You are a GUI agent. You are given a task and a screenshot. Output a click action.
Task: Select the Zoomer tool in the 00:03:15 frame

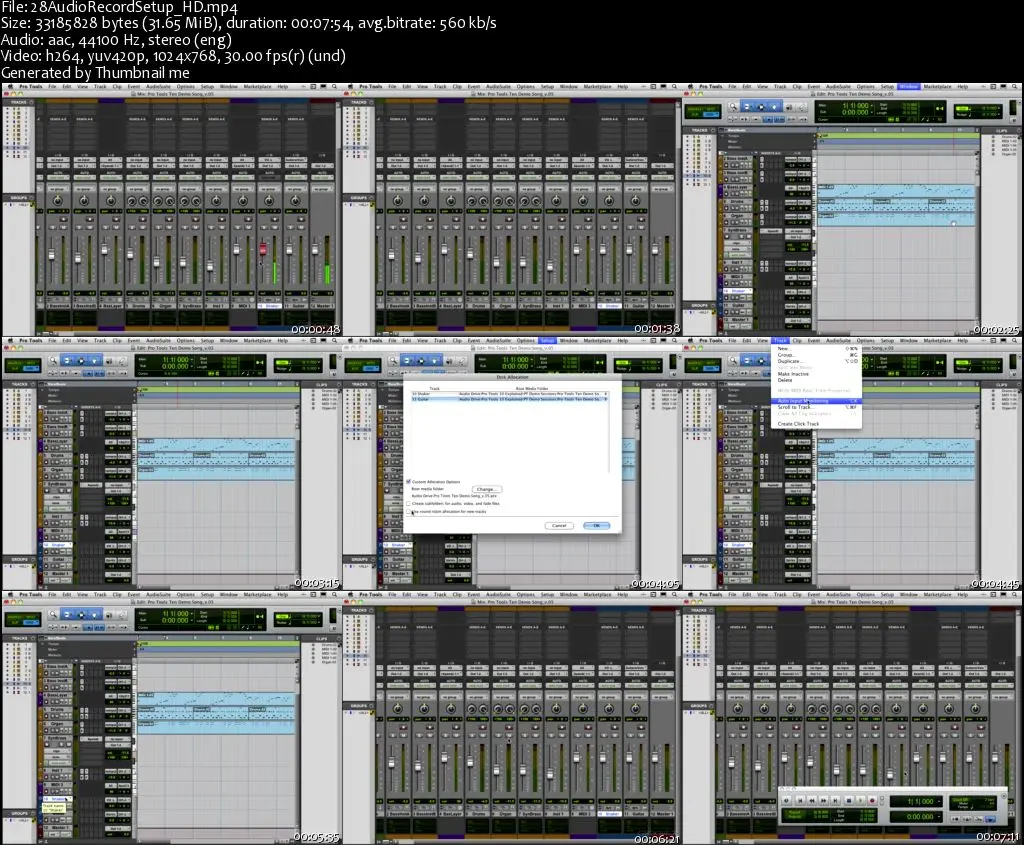pyautogui.click(x=53, y=360)
